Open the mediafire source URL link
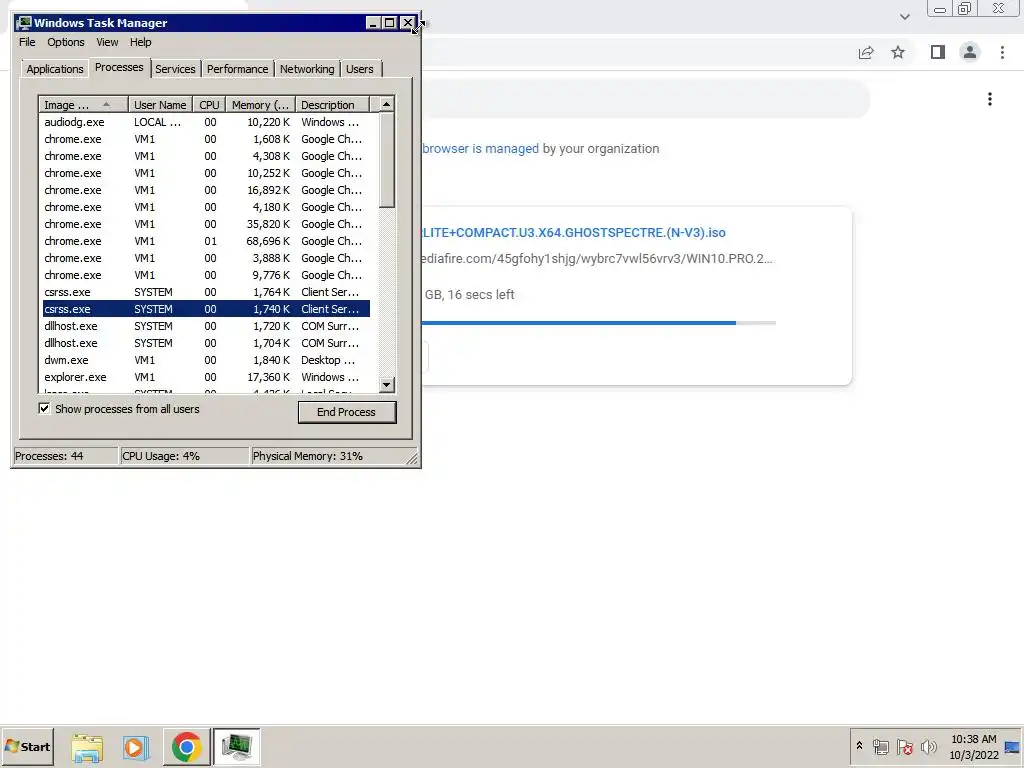Viewport: 1024px width, 768px height. (x=597, y=259)
